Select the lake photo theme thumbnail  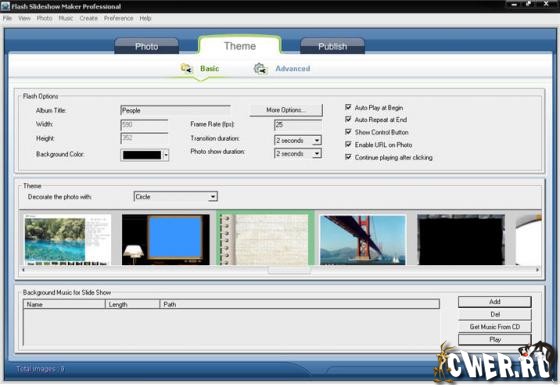[68, 240]
